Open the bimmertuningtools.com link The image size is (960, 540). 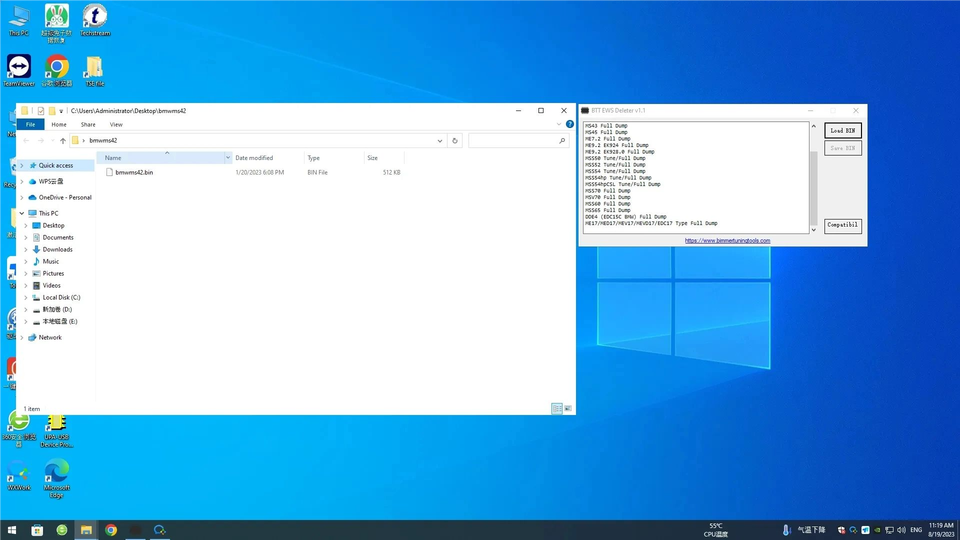(727, 241)
